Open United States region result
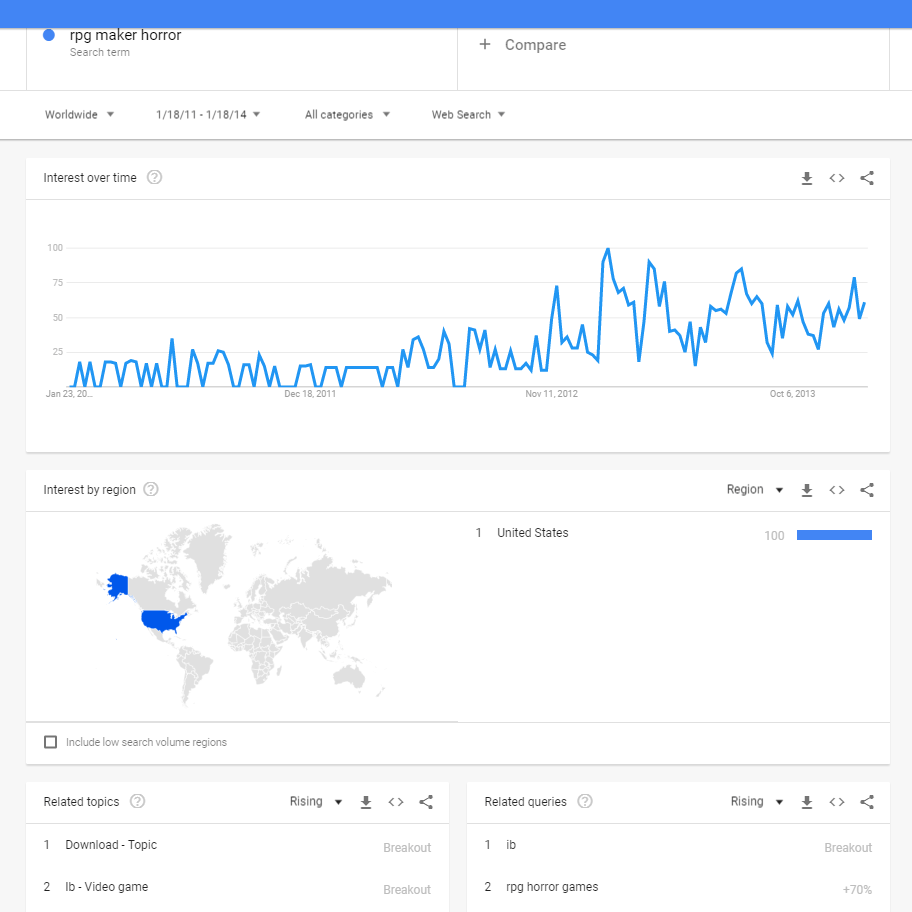912x912 pixels. (533, 533)
